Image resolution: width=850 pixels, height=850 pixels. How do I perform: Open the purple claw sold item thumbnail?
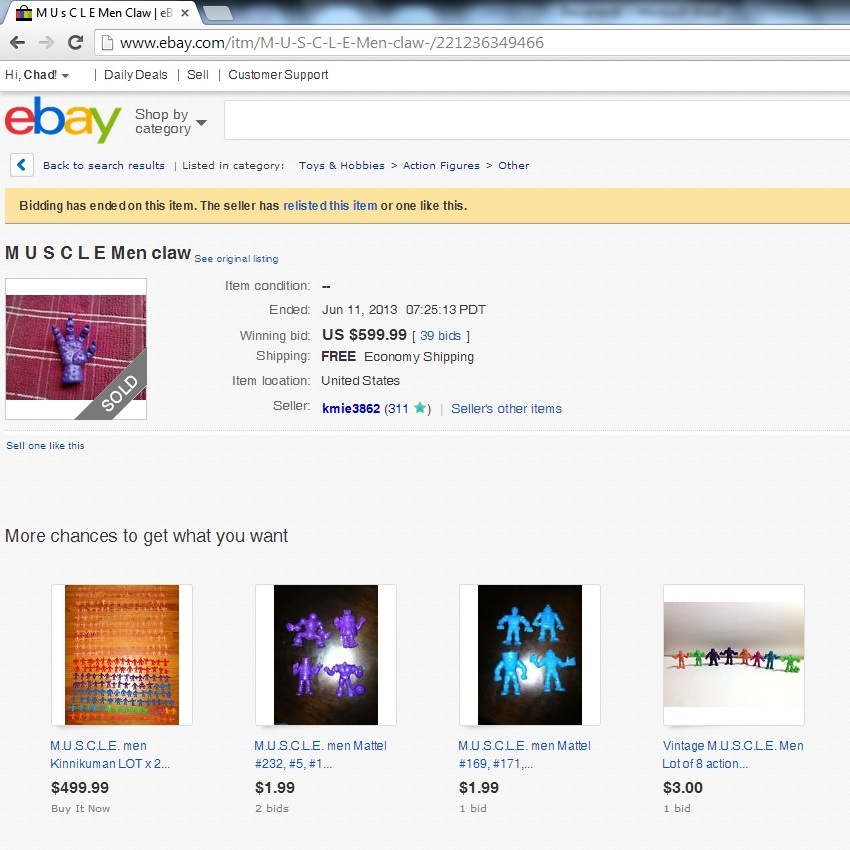pyautogui.click(x=76, y=349)
